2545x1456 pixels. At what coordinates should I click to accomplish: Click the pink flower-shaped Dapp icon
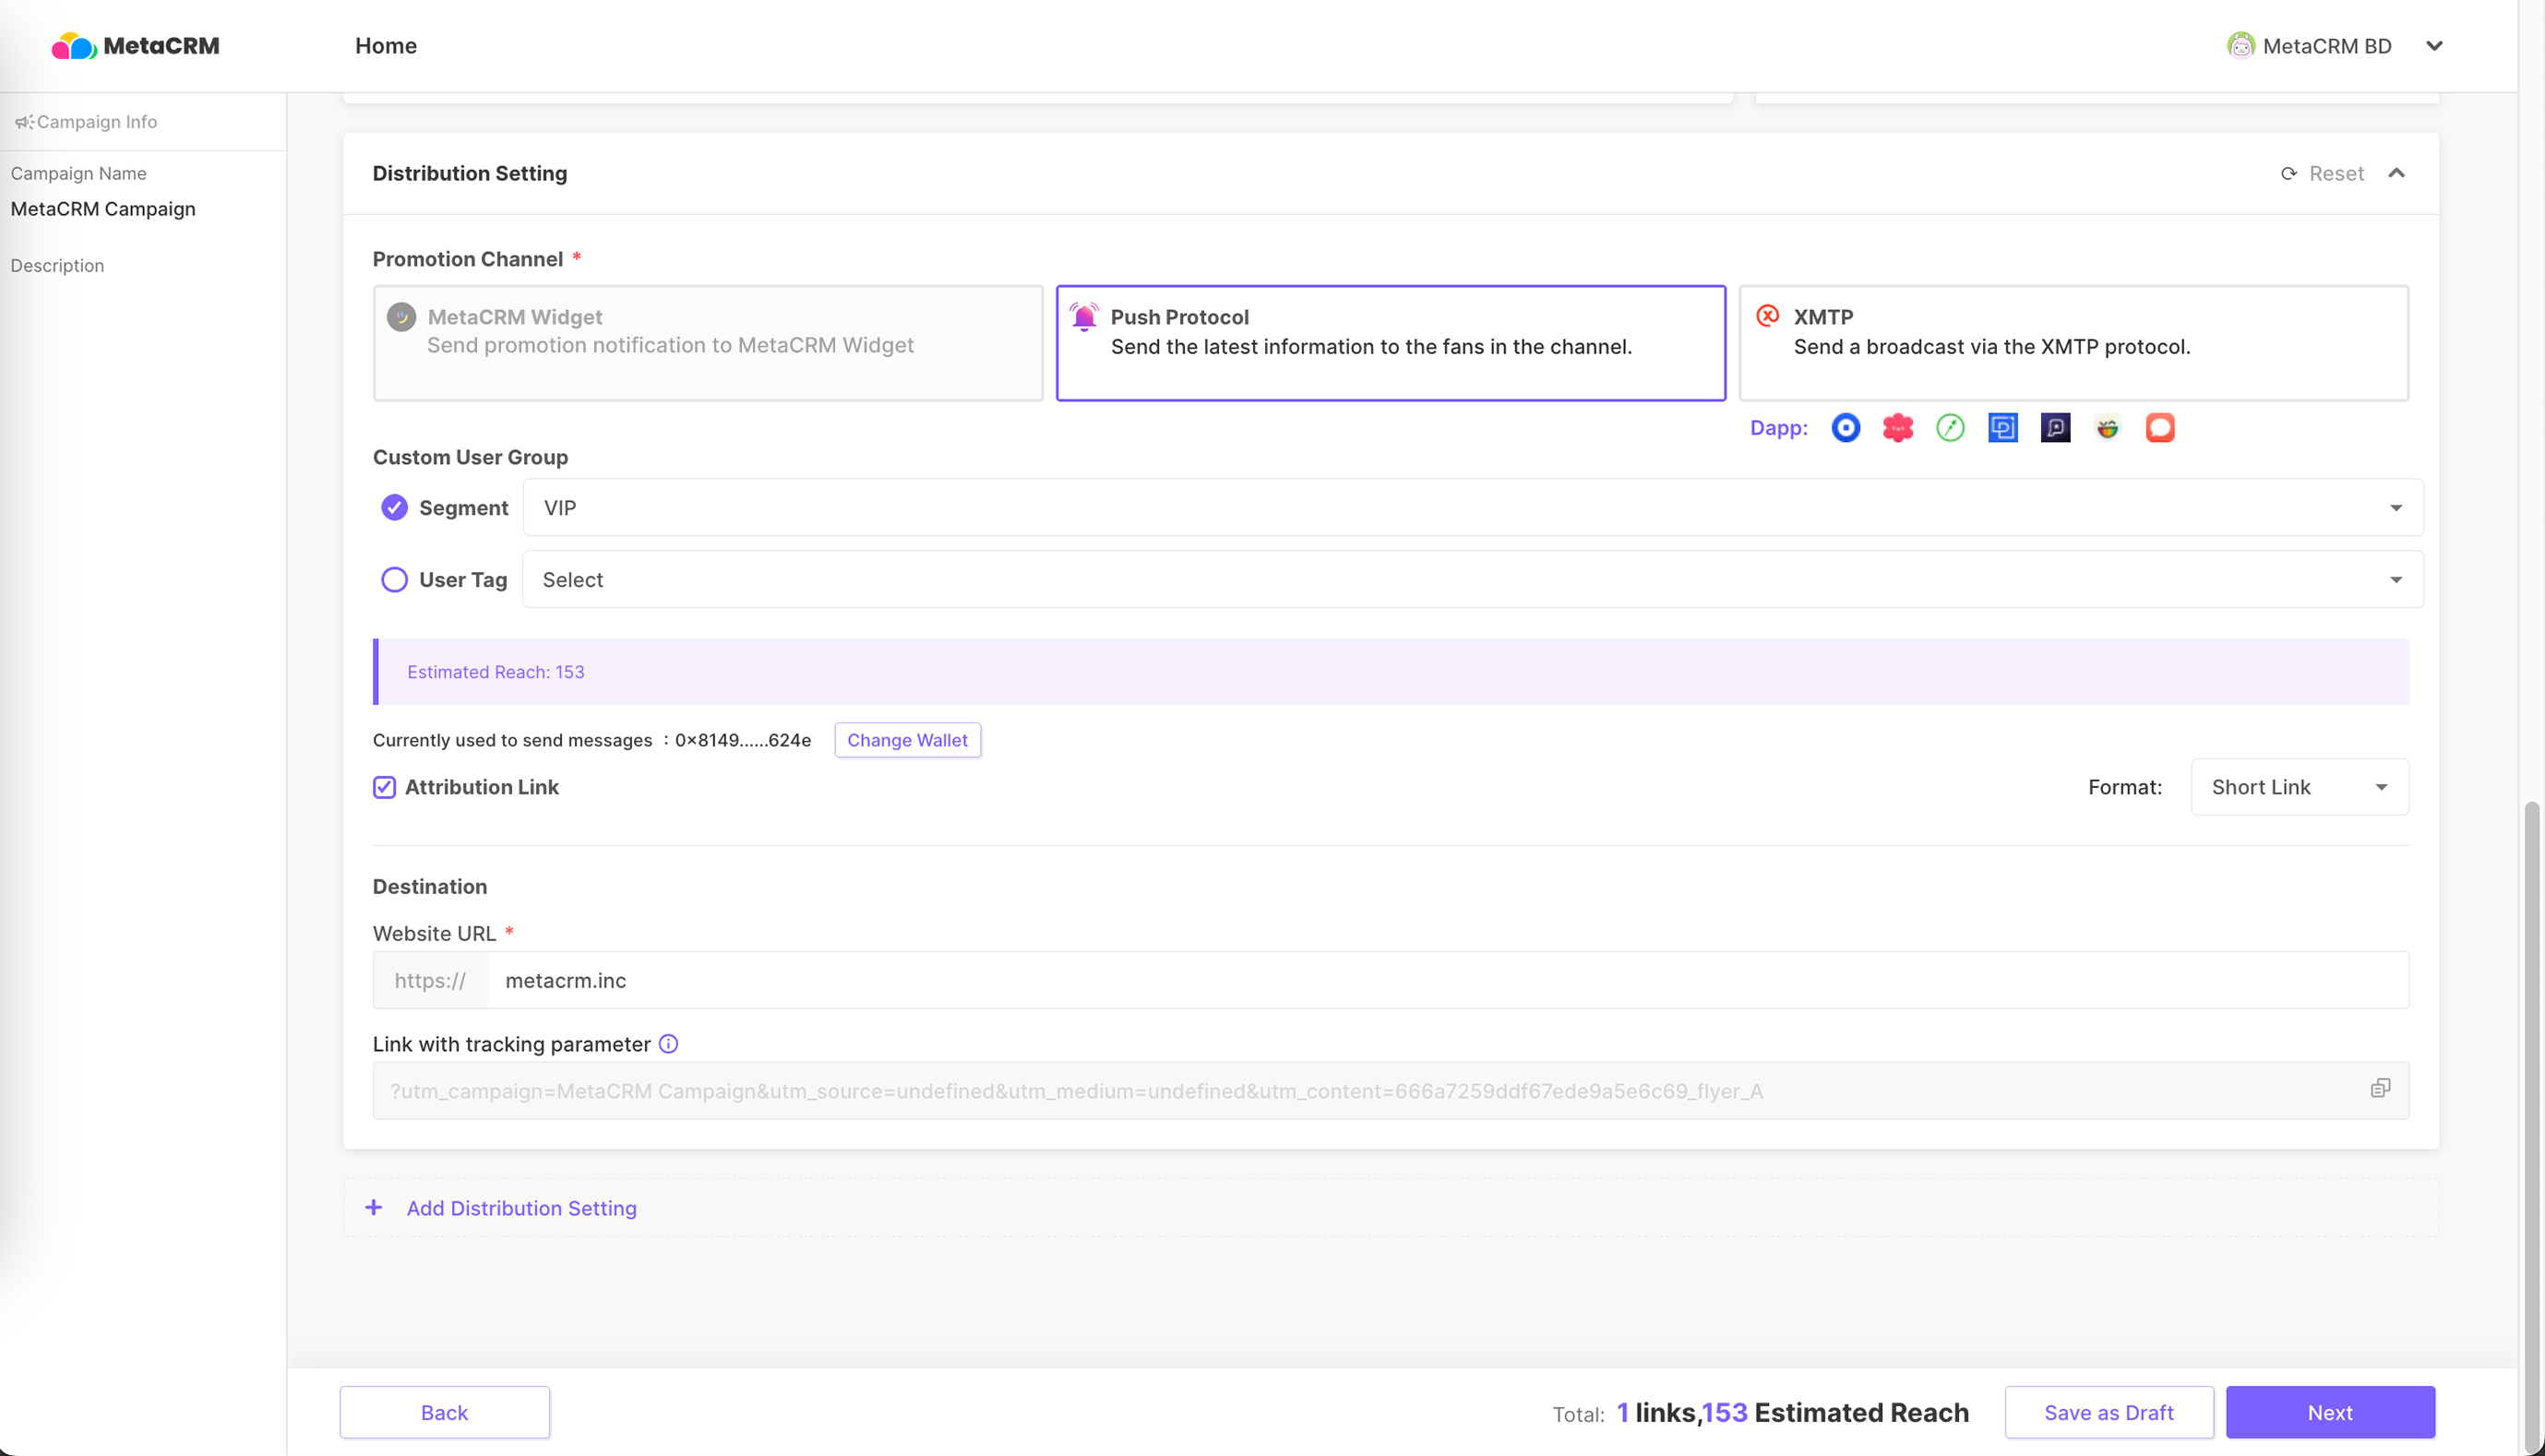click(x=1897, y=428)
